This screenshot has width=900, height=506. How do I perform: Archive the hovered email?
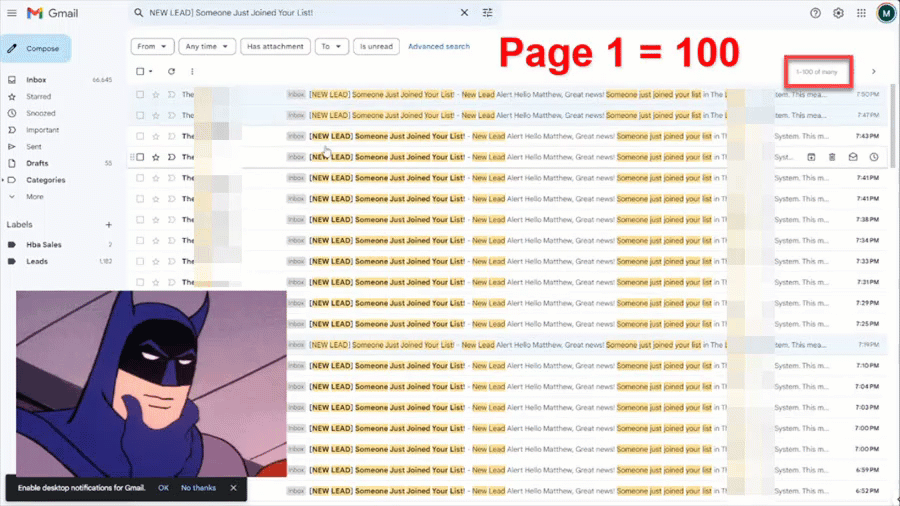[811, 157]
